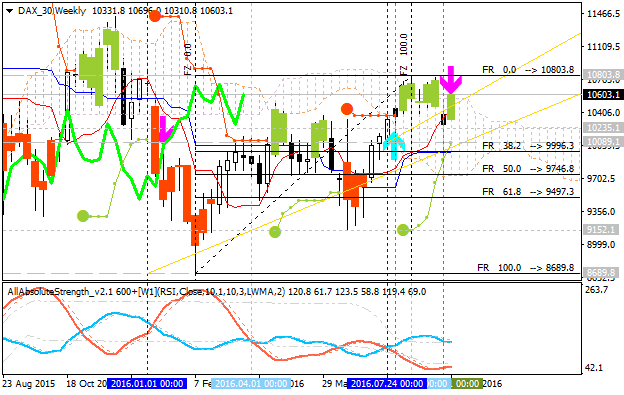This screenshot has width=624, height=395.
Task: Click the cyan up arrow signal
Action: point(394,145)
